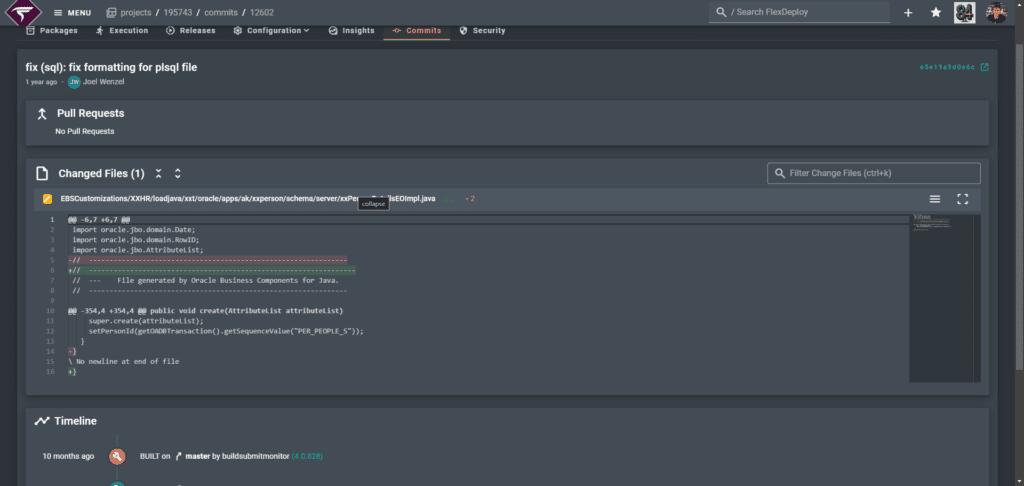Switch to Security tab

483,30
